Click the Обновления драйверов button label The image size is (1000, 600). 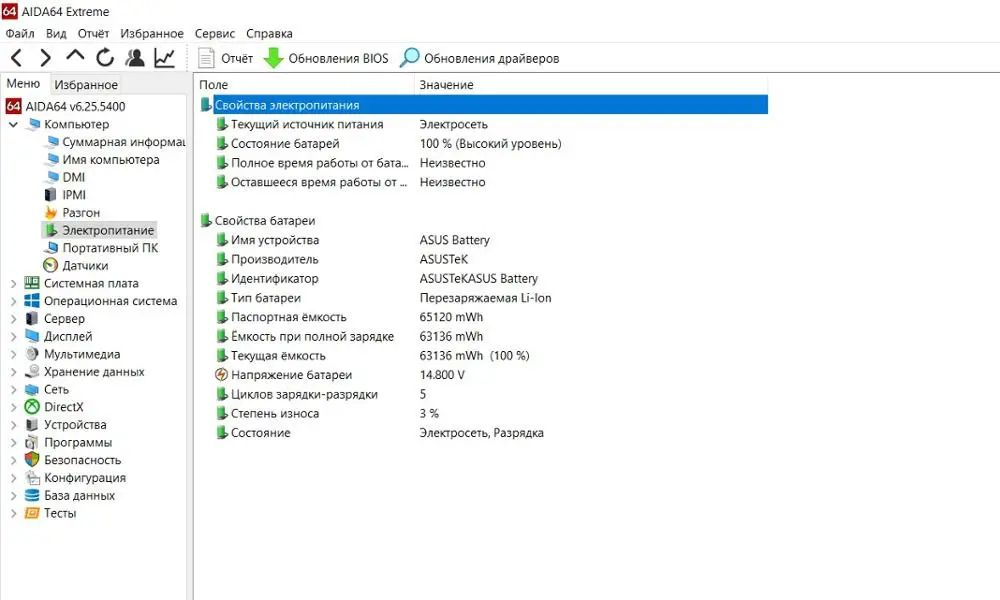(492, 58)
